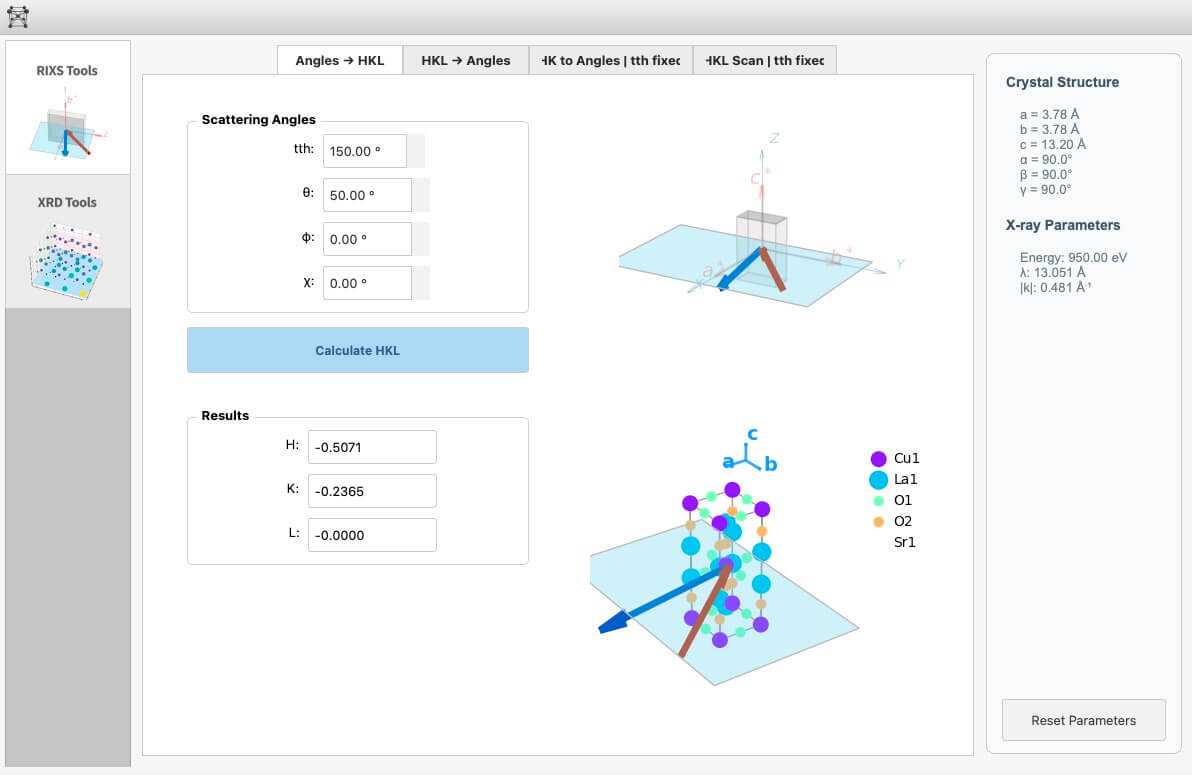Toggle Sr1 entry in the legend
Screen dimensions: 1192x775
[x=904, y=543]
